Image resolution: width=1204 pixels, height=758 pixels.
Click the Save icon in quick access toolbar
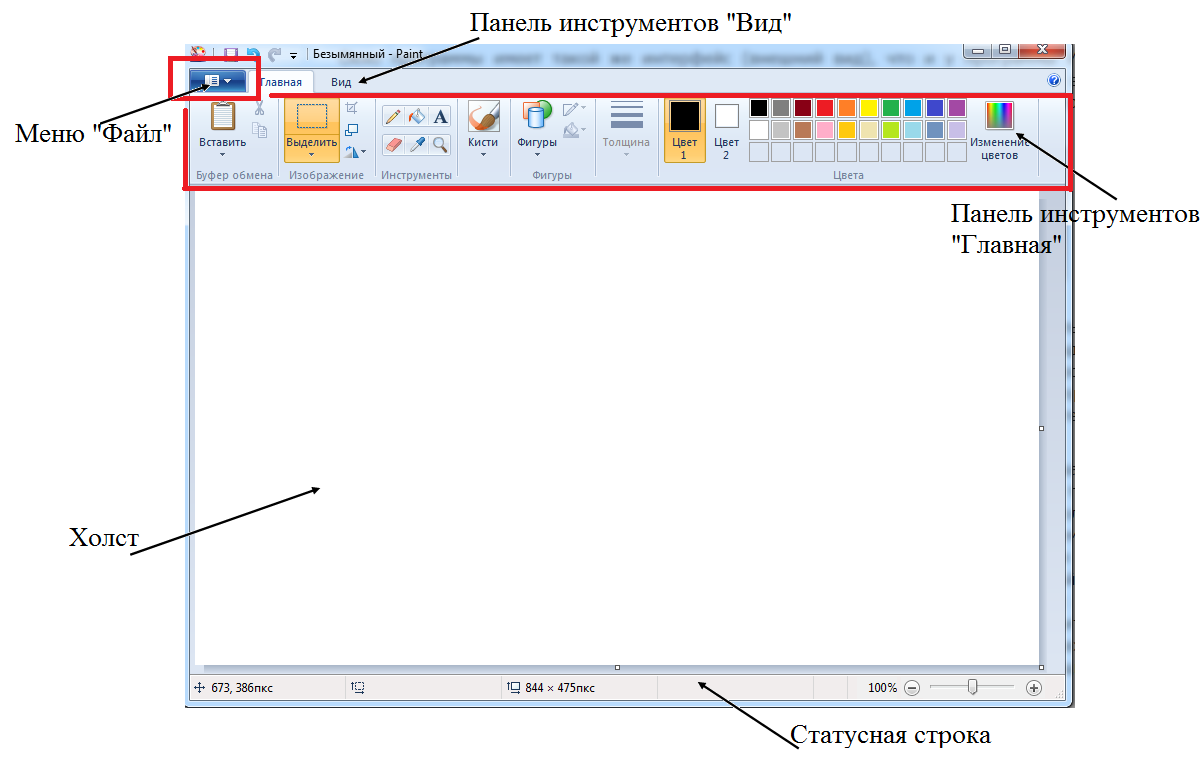coord(230,54)
